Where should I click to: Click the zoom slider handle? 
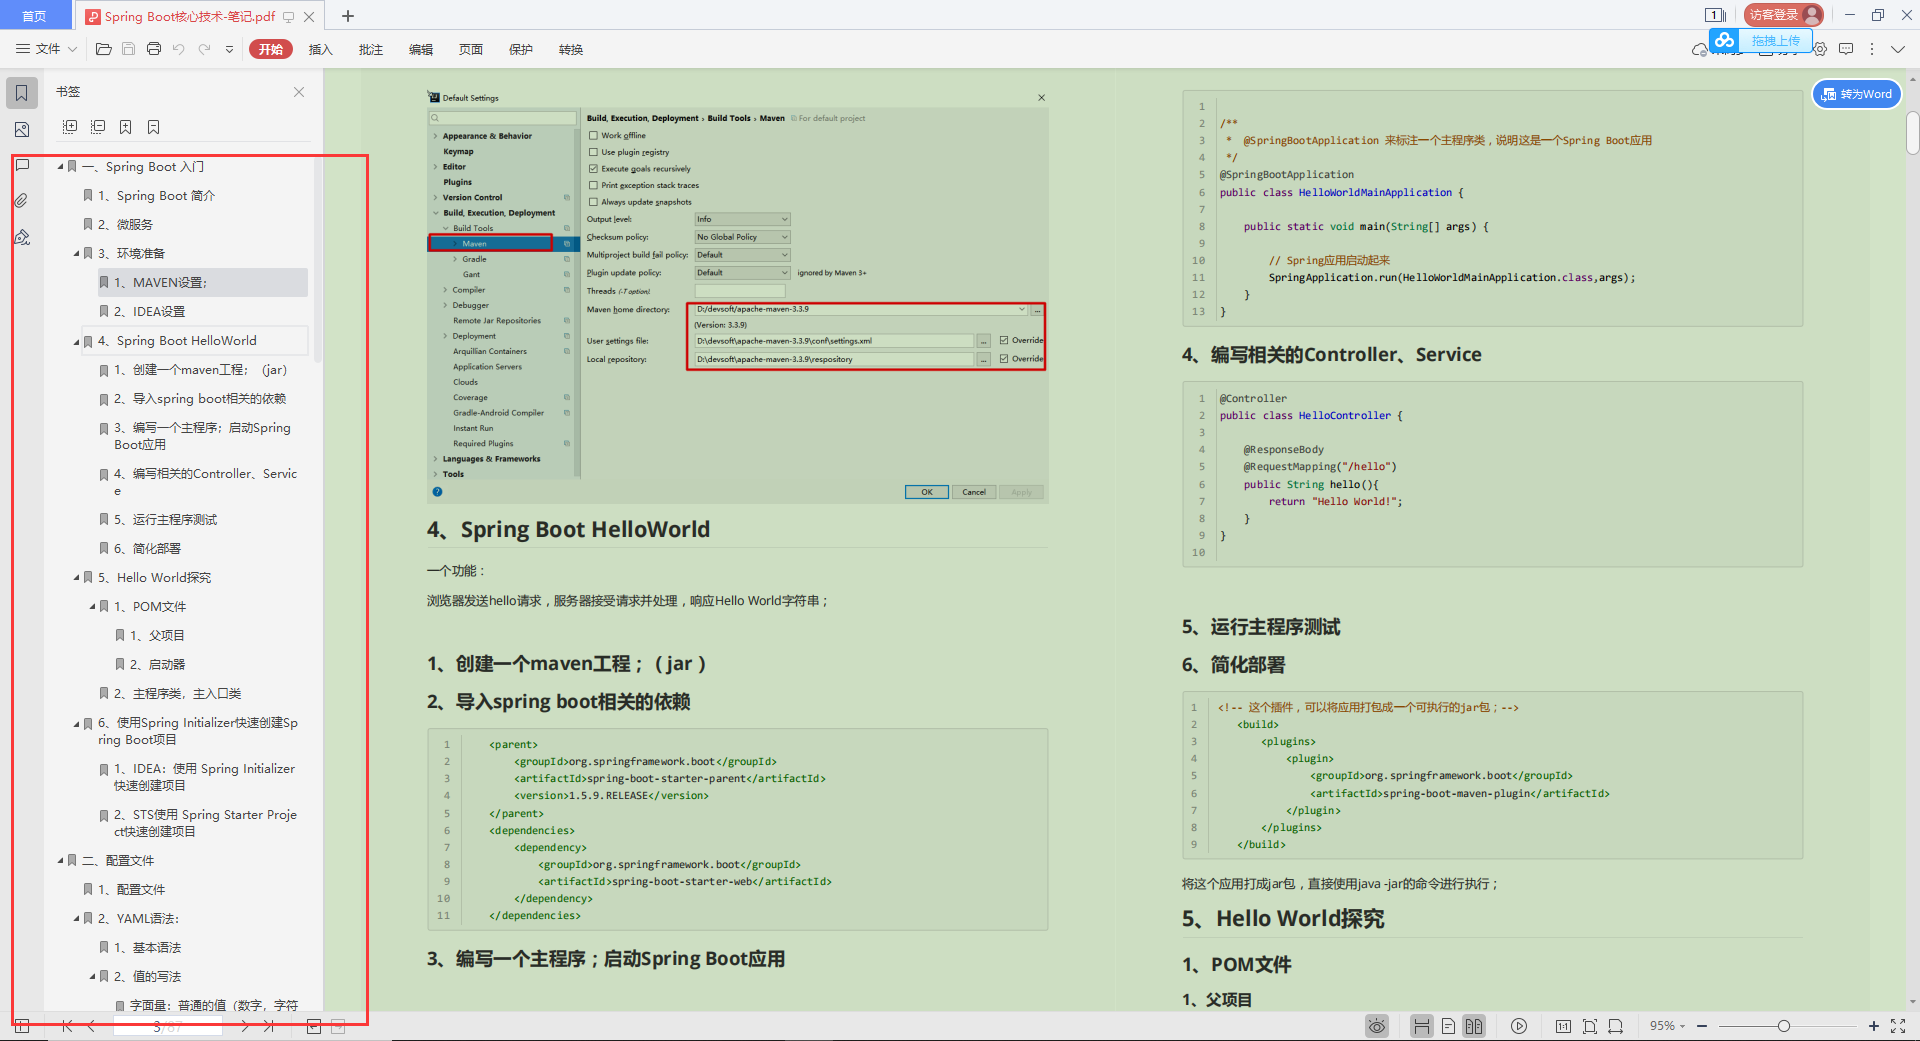click(x=1783, y=1026)
